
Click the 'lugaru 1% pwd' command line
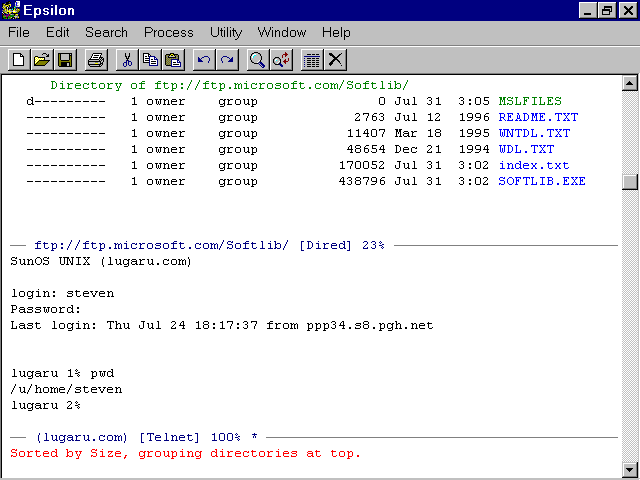point(62,373)
